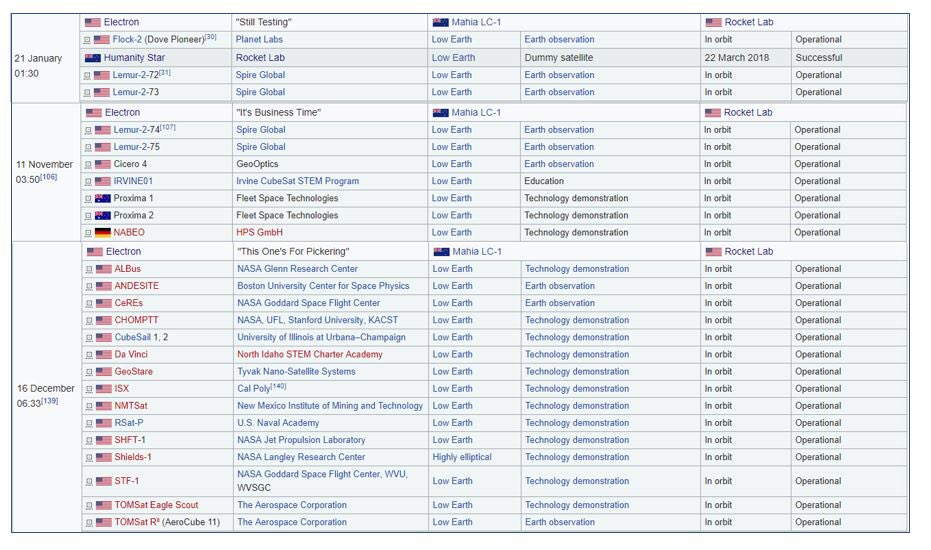This screenshot has width=931, height=550.
Task: Follow citation [140] next to Cal Poly
Action: pos(278,387)
